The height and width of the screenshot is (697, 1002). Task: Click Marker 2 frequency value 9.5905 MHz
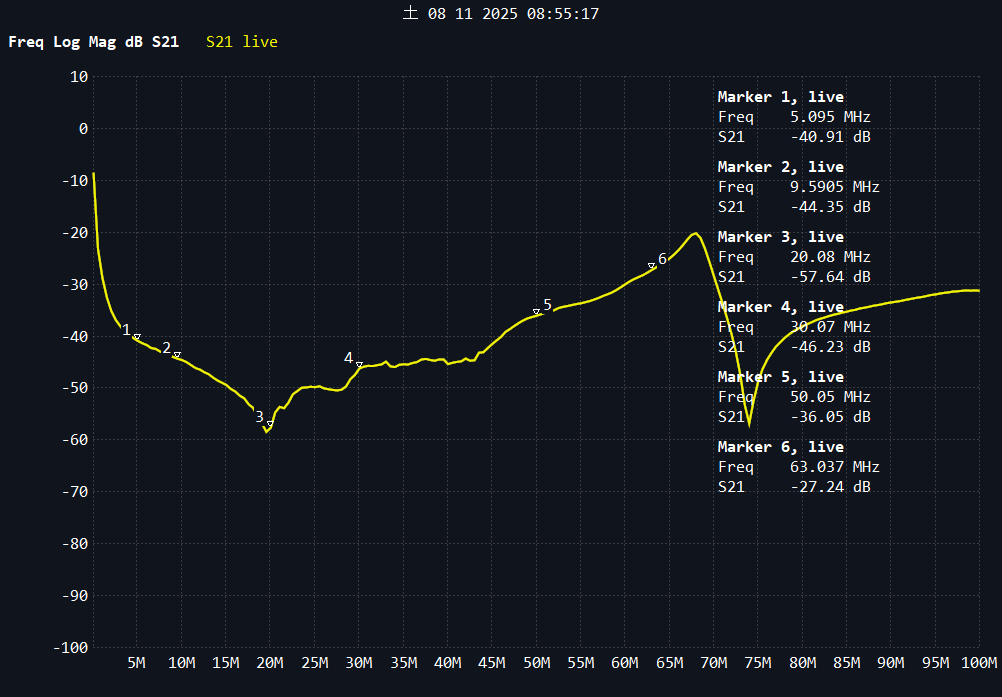pyautogui.click(x=827, y=187)
